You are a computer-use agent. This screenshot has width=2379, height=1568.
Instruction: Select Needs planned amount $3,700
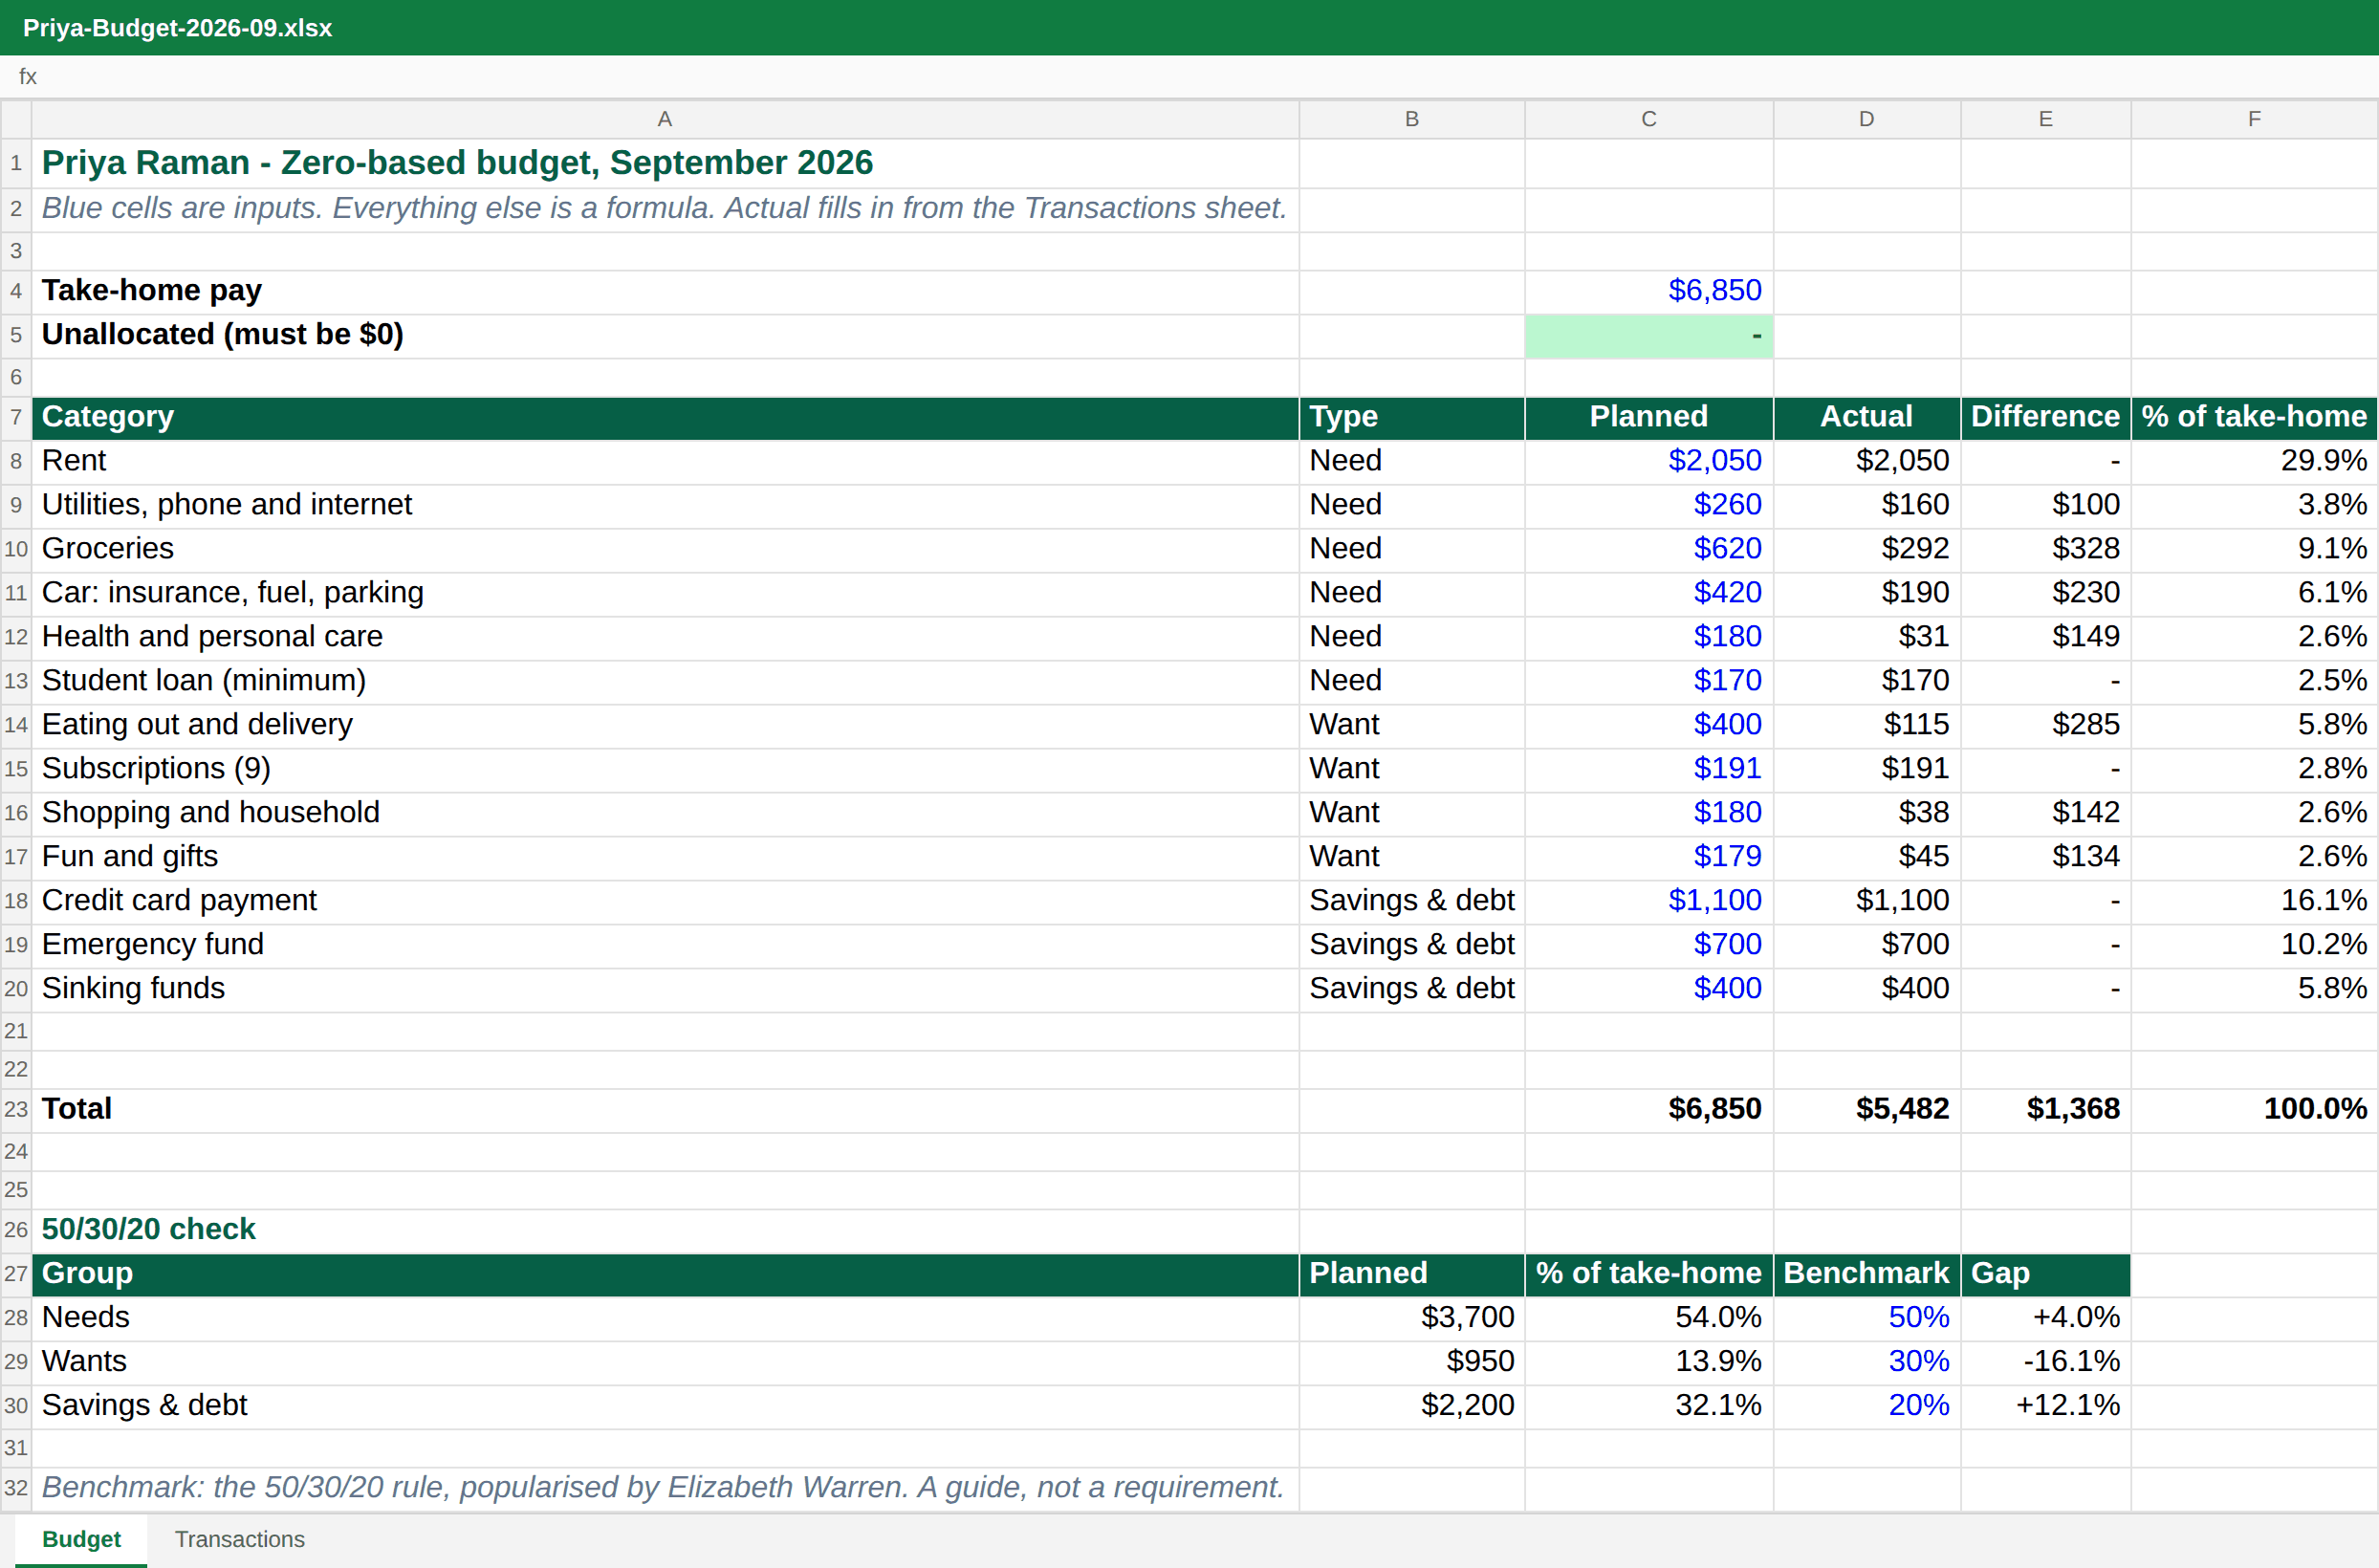click(1412, 1318)
